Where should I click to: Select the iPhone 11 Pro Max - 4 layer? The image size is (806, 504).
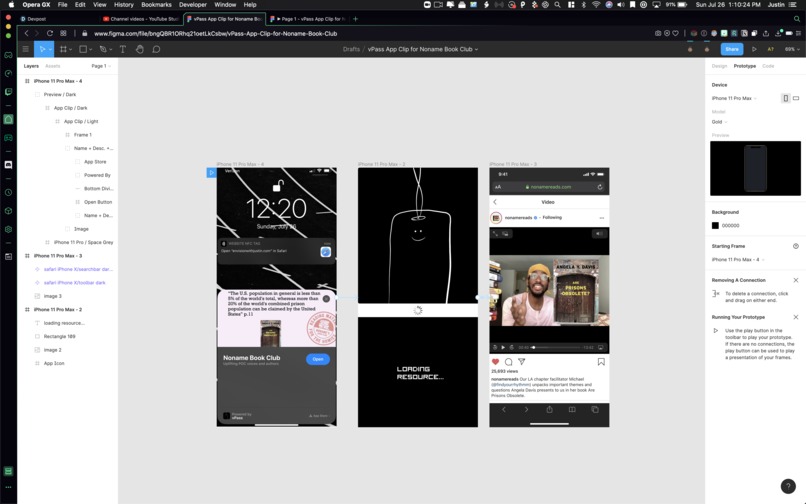click(x=58, y=81)
